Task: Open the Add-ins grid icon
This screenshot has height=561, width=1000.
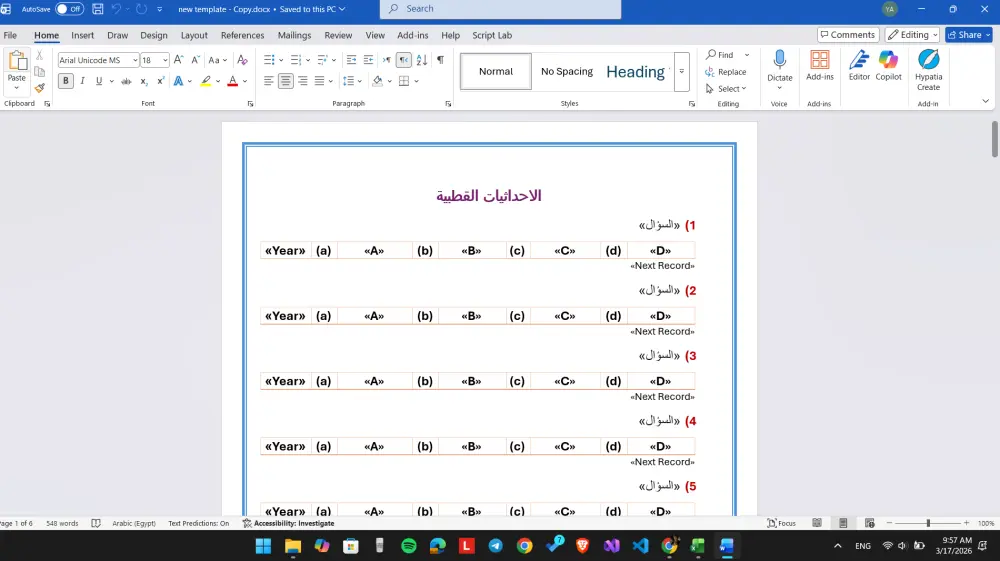Action: coord(820,60)
